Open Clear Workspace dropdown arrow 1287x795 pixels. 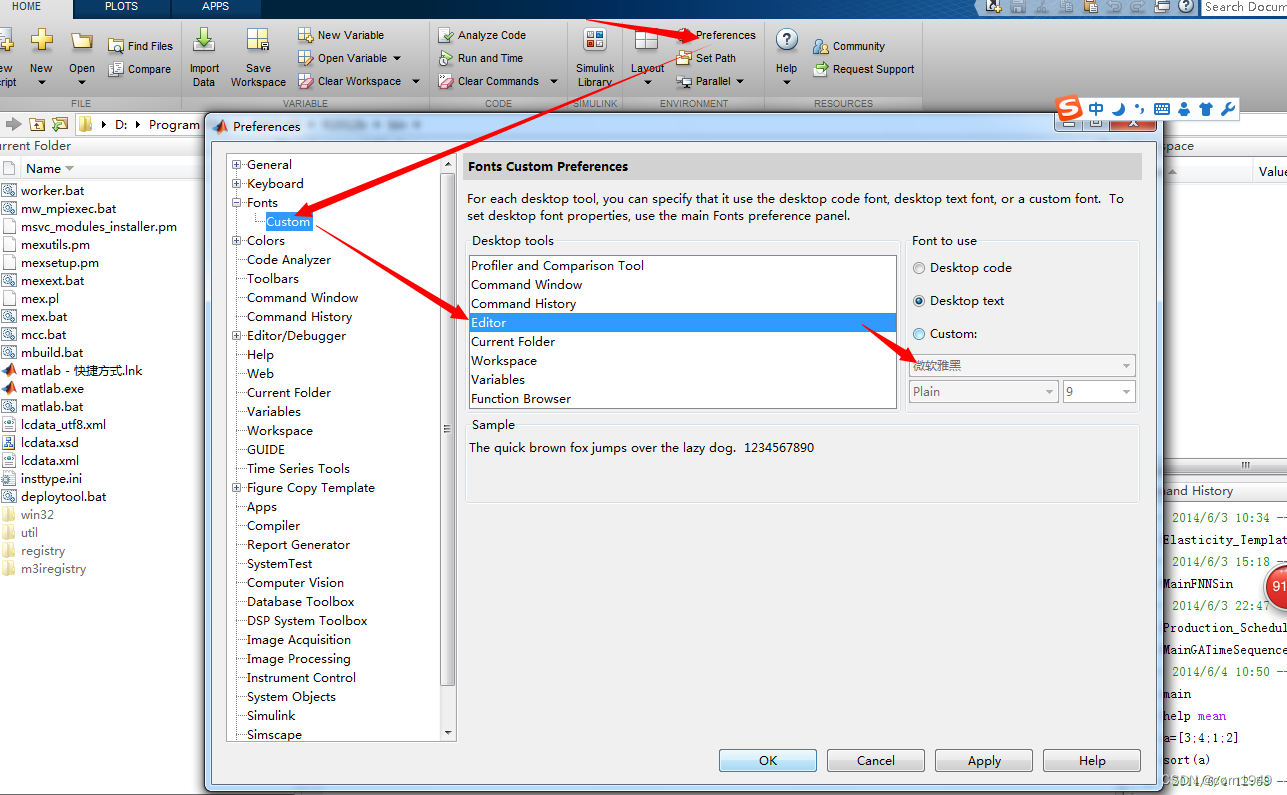(416, 82)
